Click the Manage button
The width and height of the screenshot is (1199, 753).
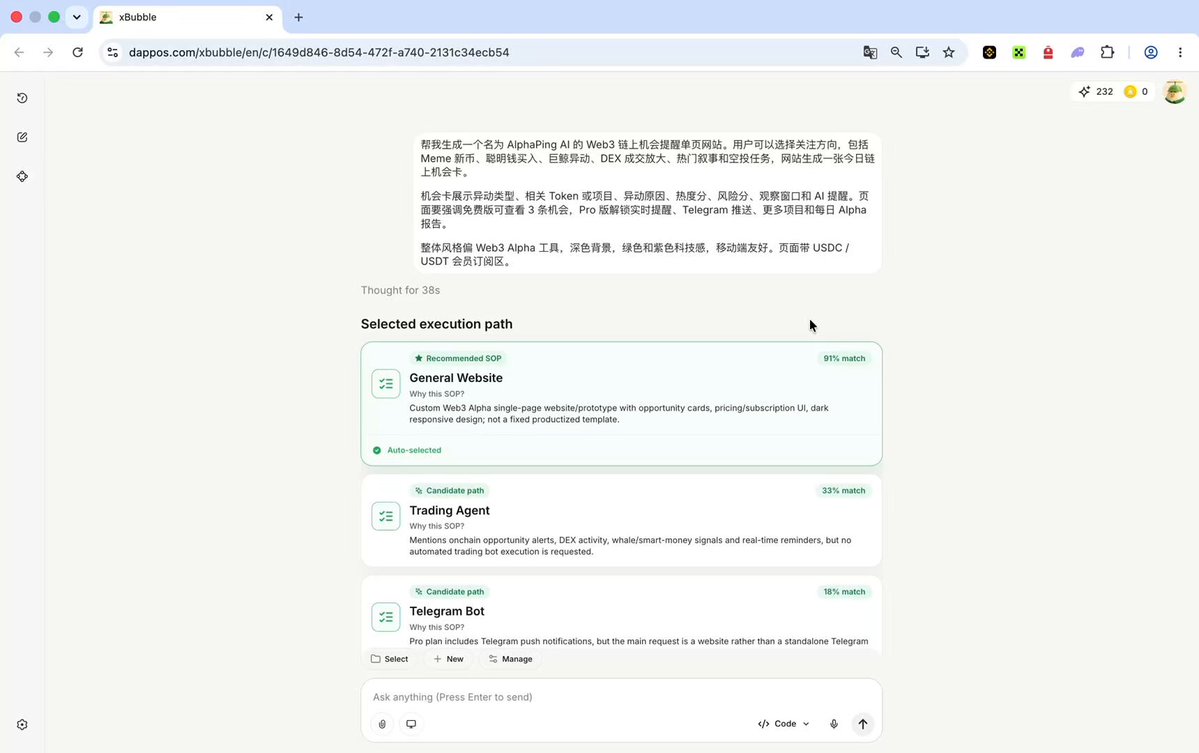pos(510,659)
